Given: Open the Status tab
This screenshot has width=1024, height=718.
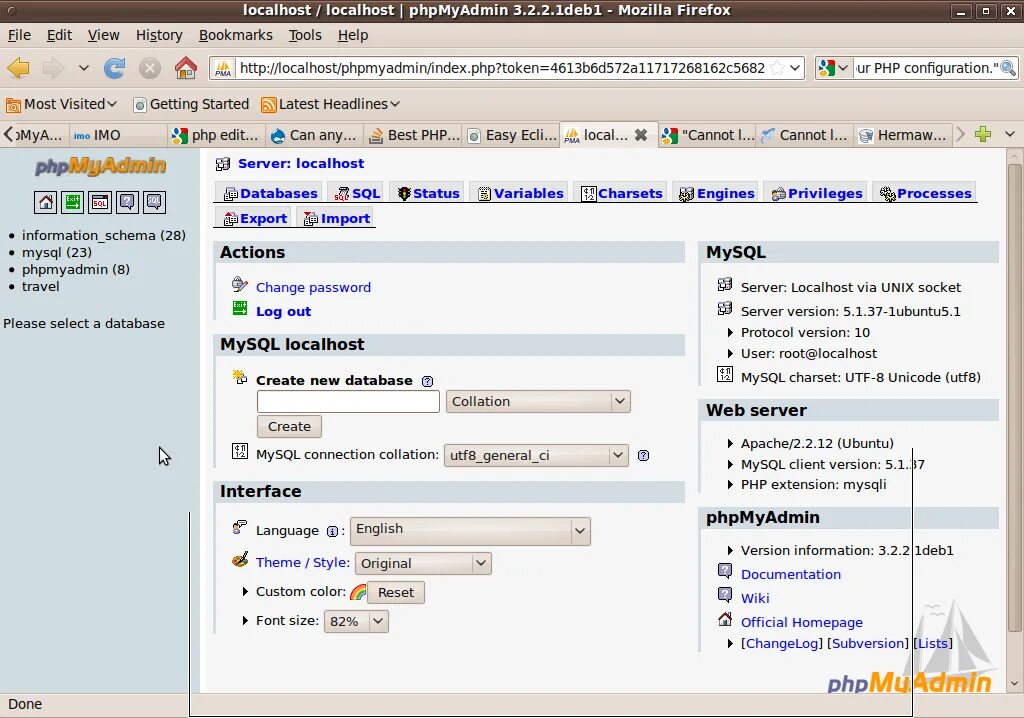Looking at the screenshot, I should pos(428,193).
